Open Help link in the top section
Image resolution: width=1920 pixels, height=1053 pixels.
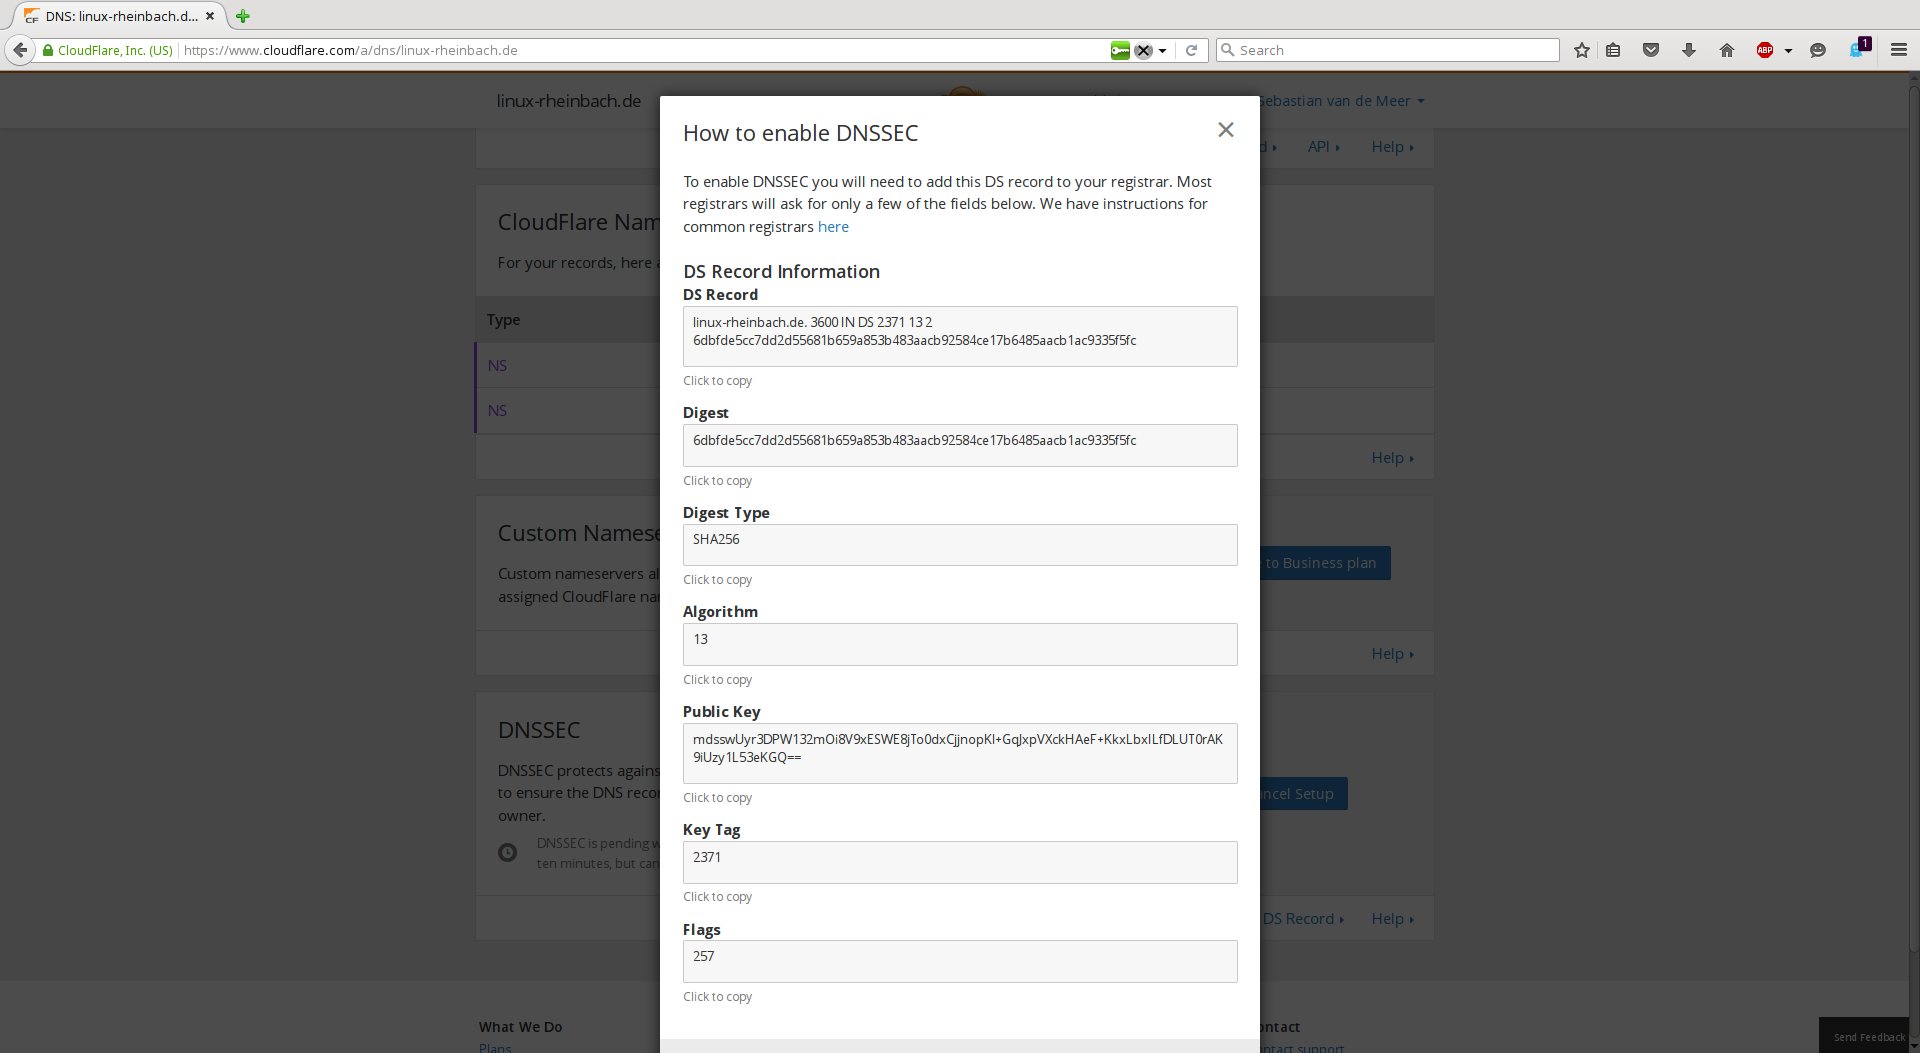pyautogui.click(x=1392, y=147)
